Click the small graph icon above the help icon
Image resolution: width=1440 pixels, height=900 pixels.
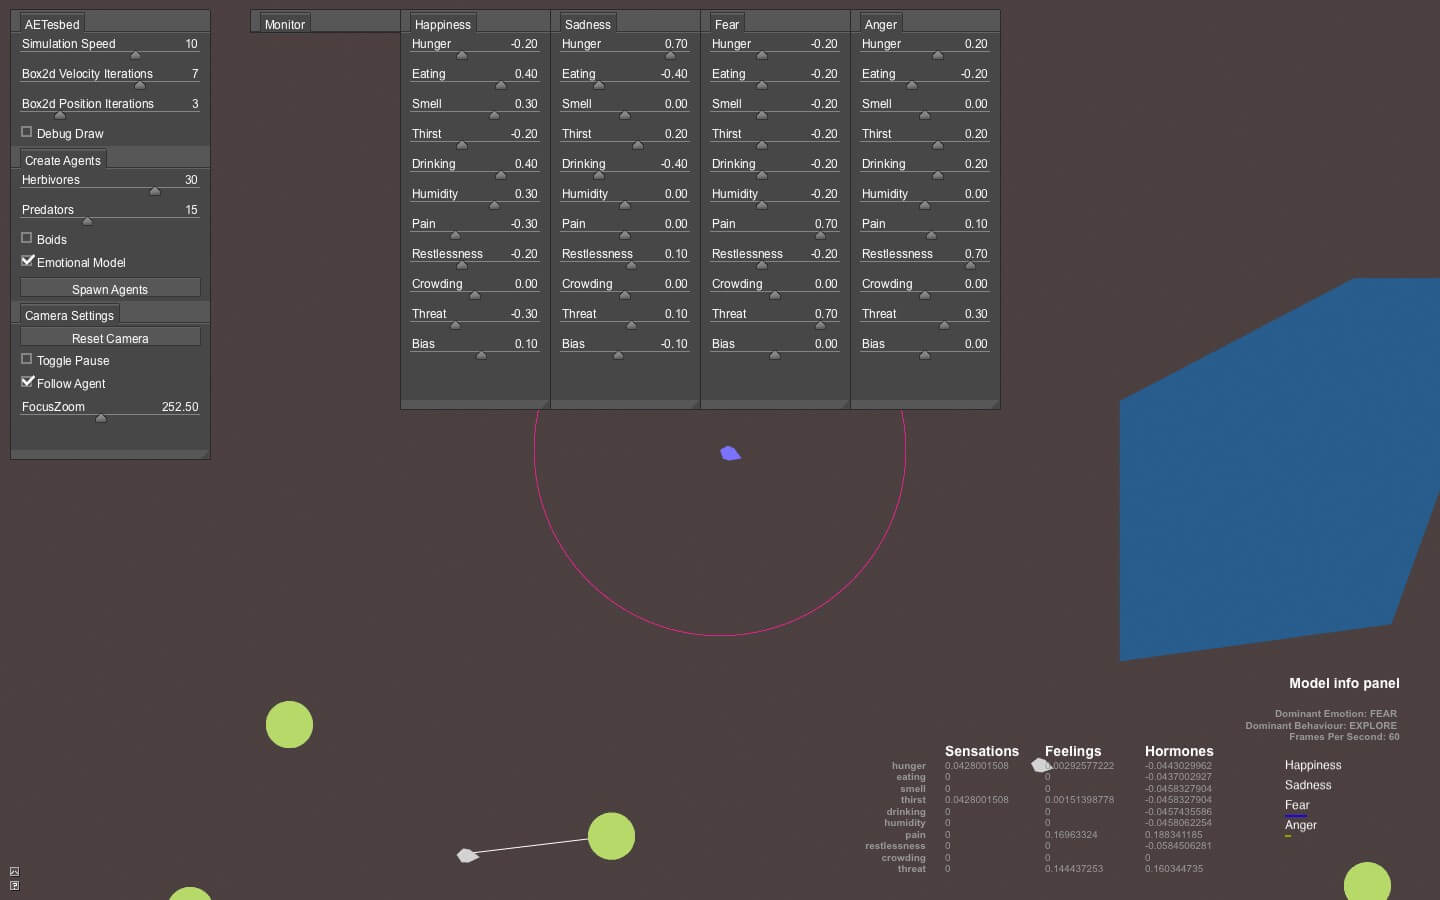(14, 871)
